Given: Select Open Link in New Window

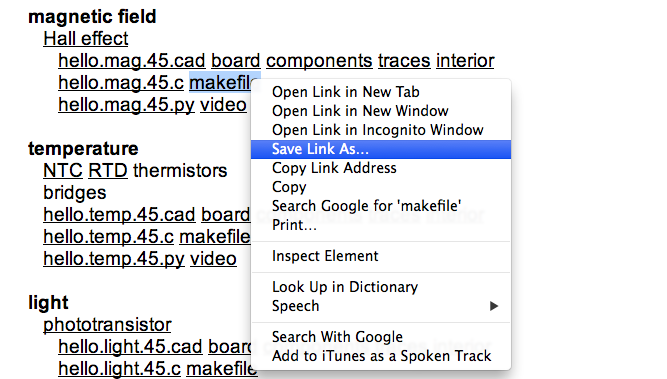Looking at the screenshot, I should [381, 111].
